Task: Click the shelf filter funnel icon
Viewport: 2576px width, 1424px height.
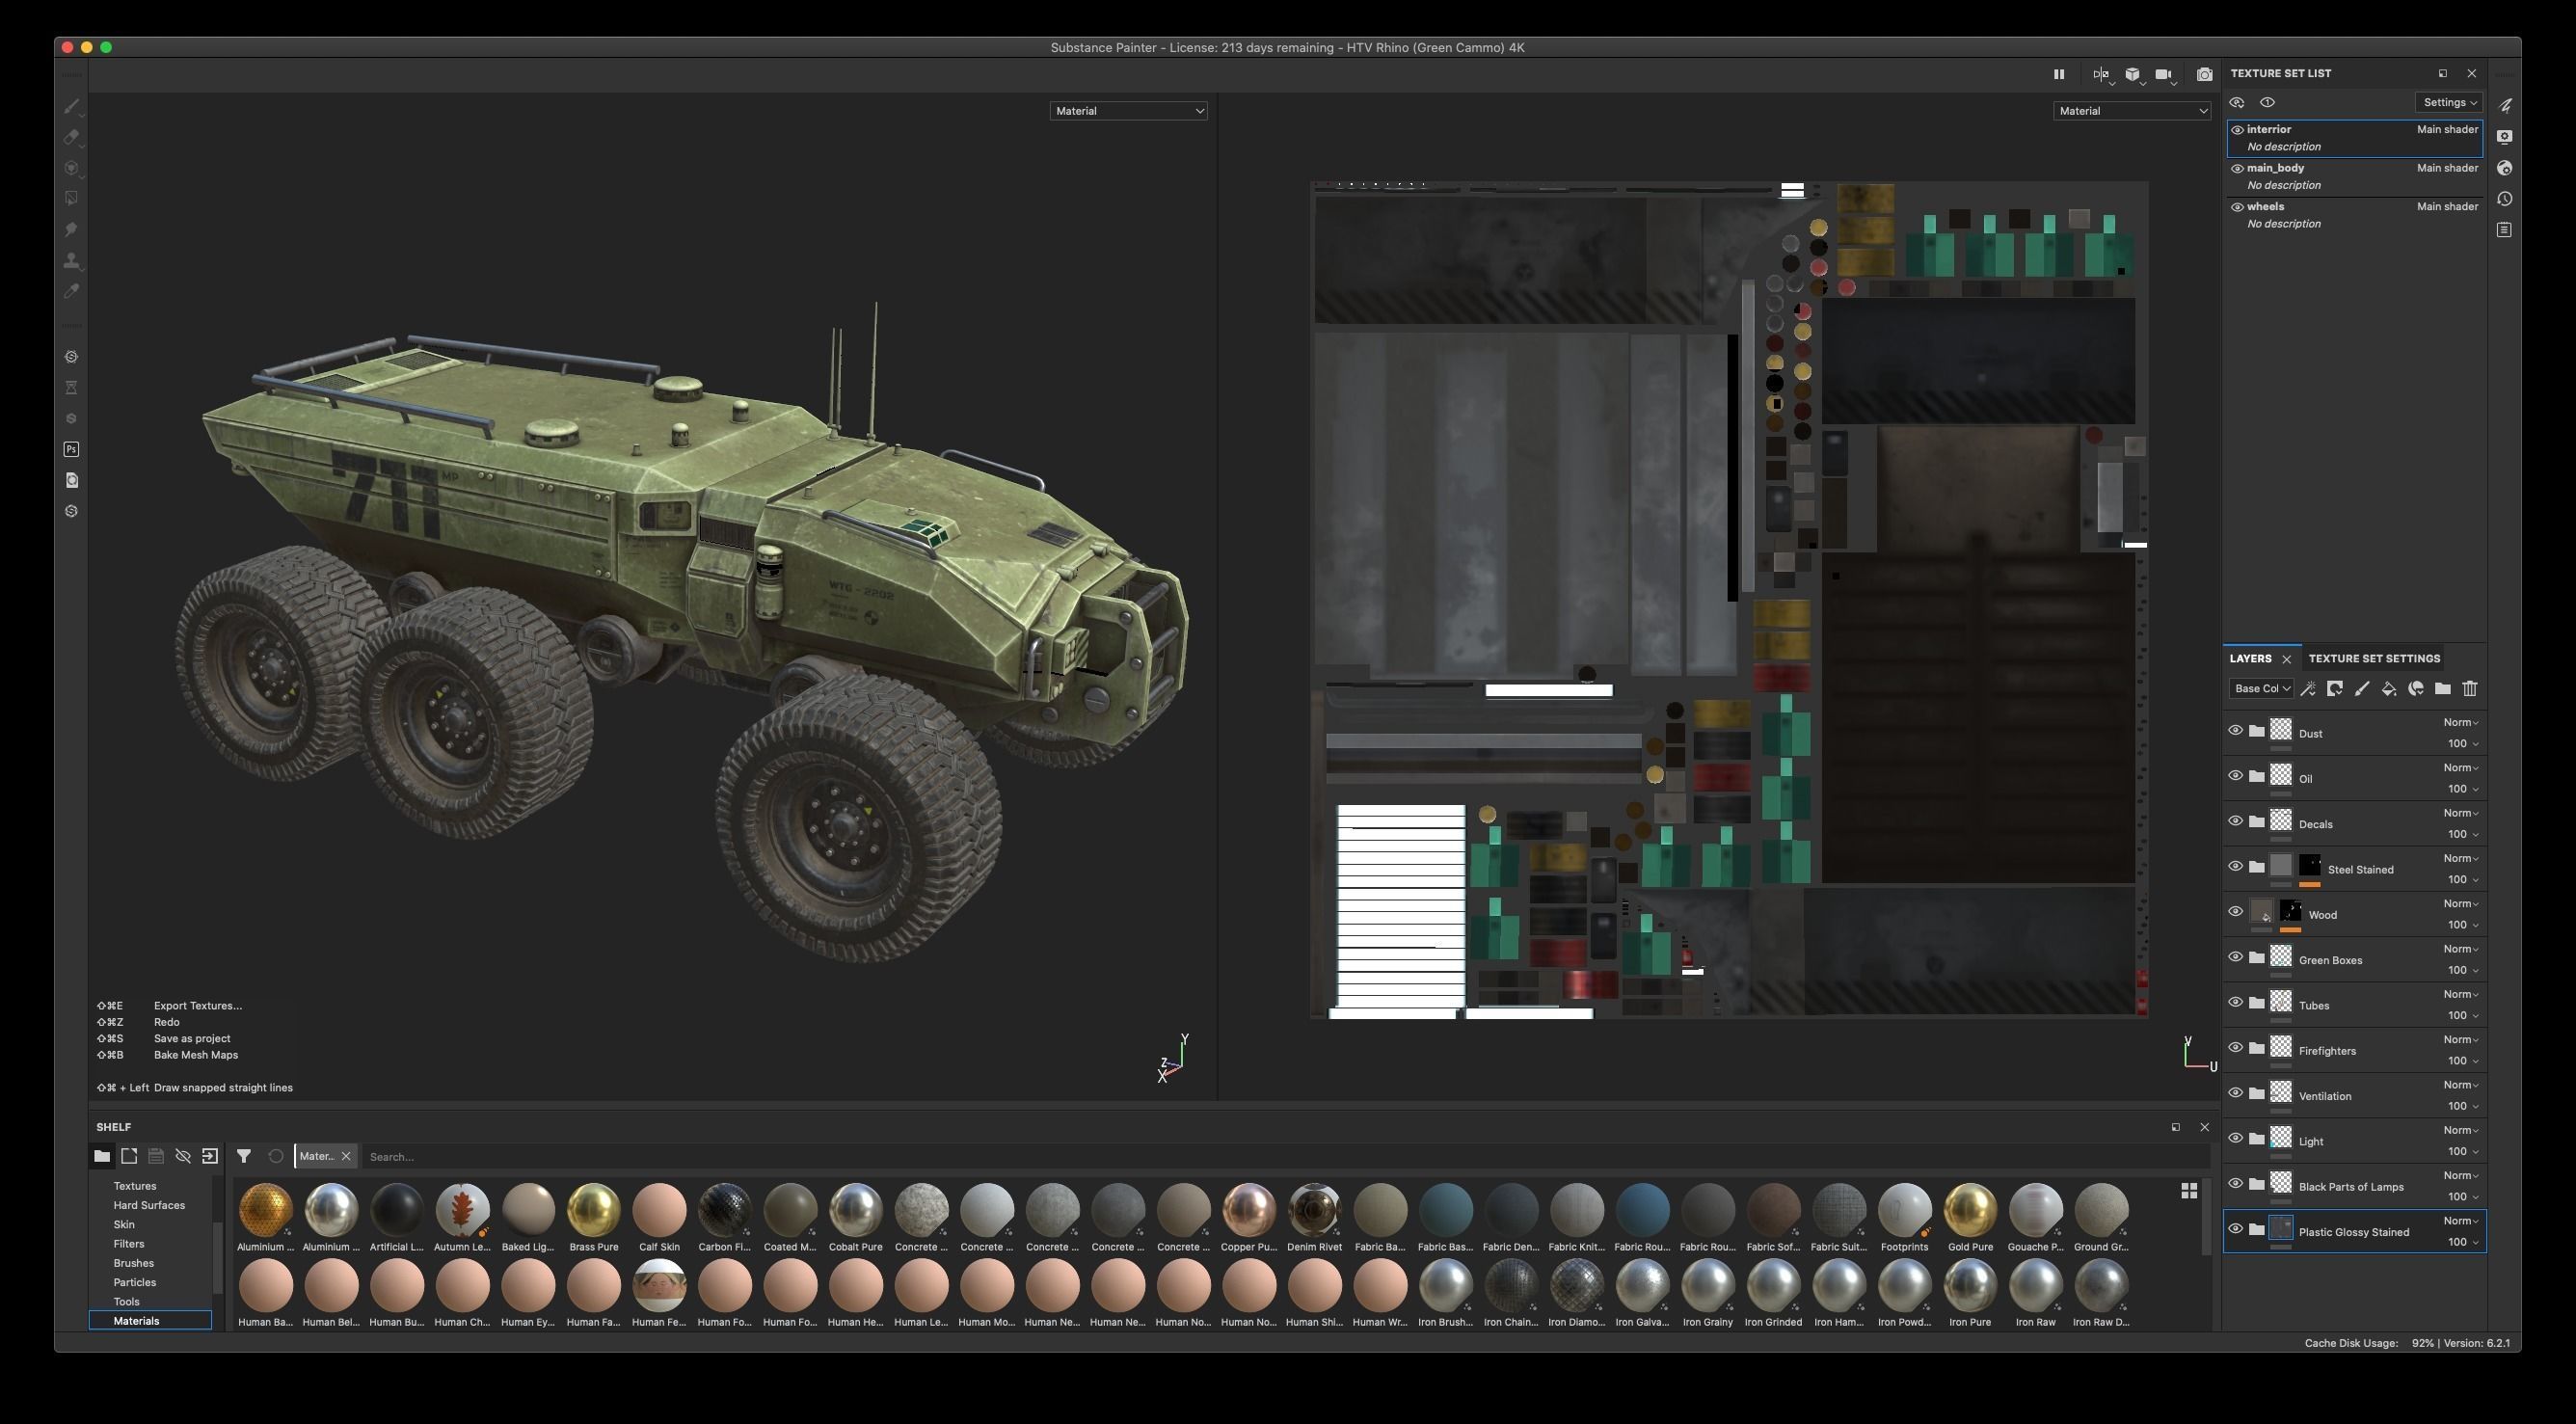Action: click(x=243, y=1156)
